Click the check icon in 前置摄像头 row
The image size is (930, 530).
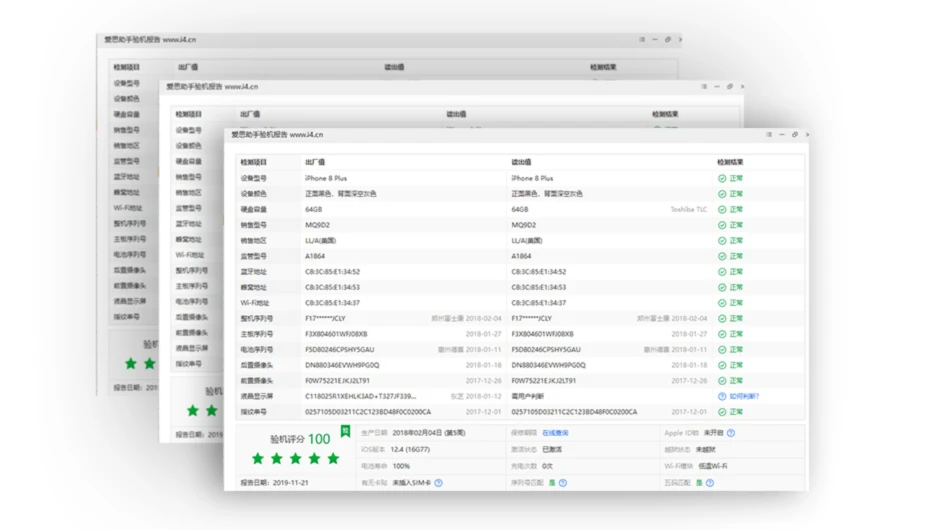[722, 381]
